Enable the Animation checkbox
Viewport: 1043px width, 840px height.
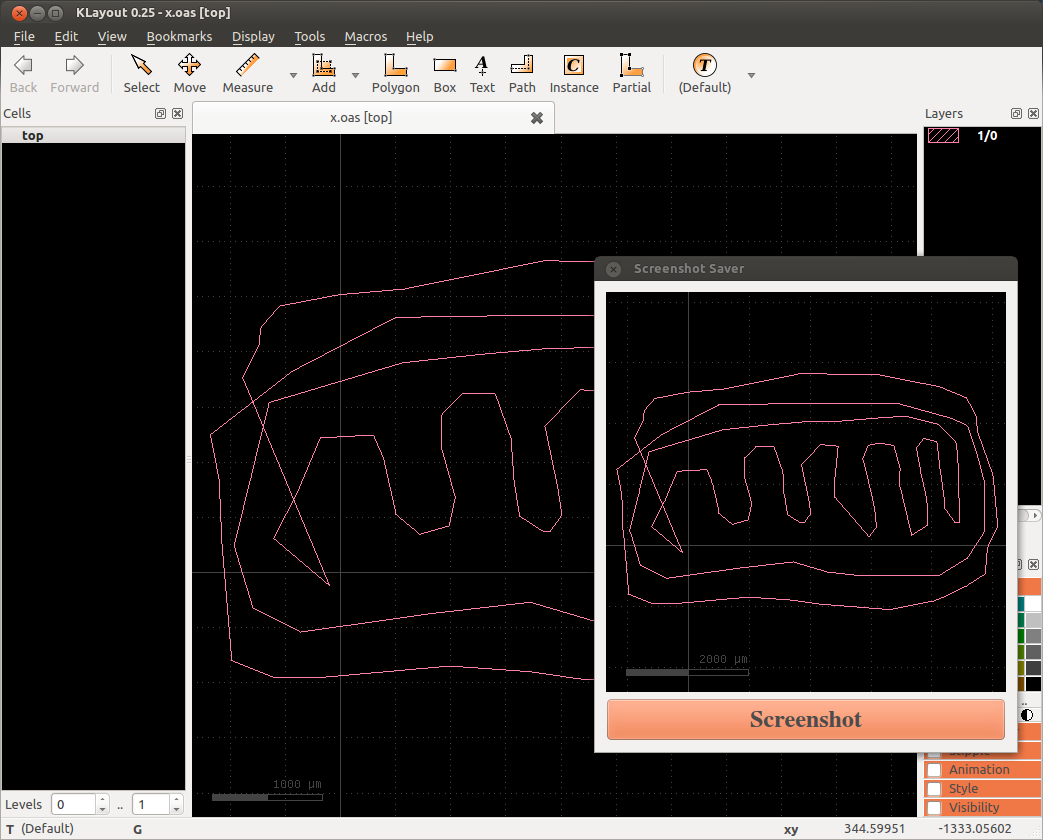click(934, 770)
